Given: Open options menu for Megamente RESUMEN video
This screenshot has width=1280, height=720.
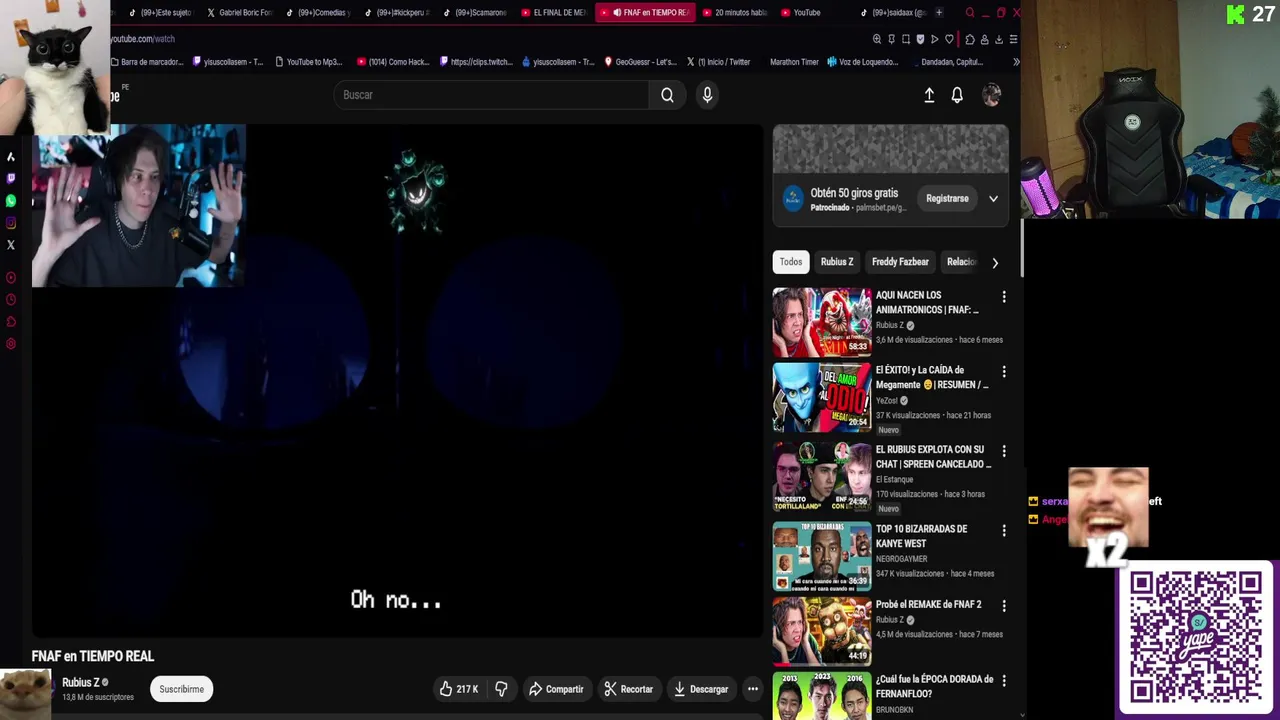Looking at the screenshot, I should tap(1004, 372).
